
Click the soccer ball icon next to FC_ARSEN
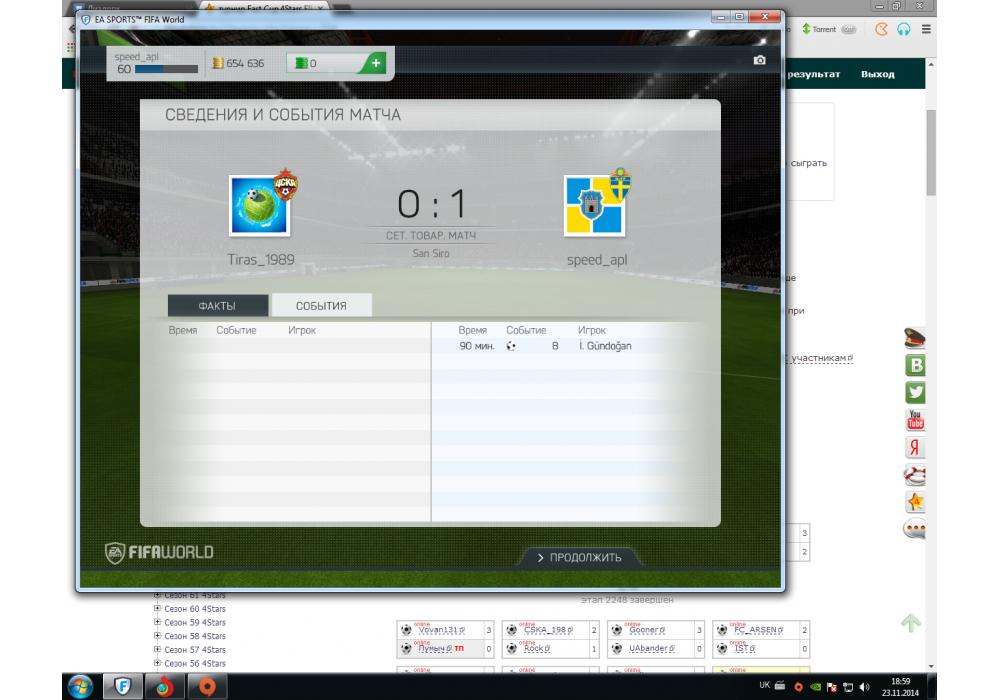click(x=722, y=630)
